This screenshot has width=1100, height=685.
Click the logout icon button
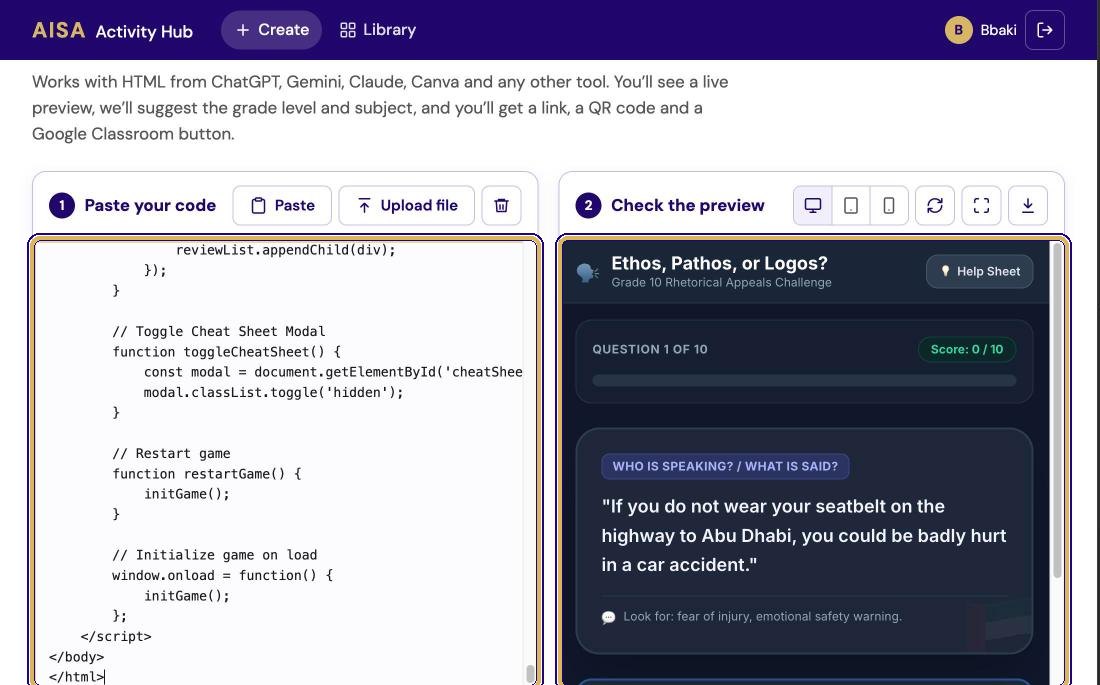1045,30
